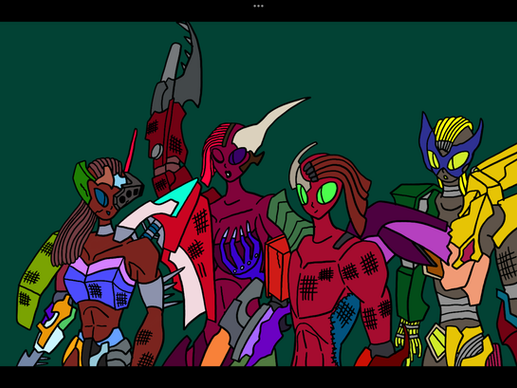
Task: Open the three-dot multitasking menu
Action: [x=258, y=6]
